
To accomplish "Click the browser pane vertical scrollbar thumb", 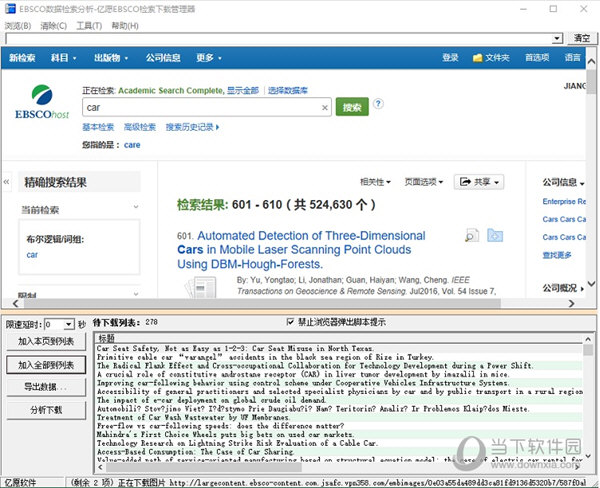I will coord(591,82).
